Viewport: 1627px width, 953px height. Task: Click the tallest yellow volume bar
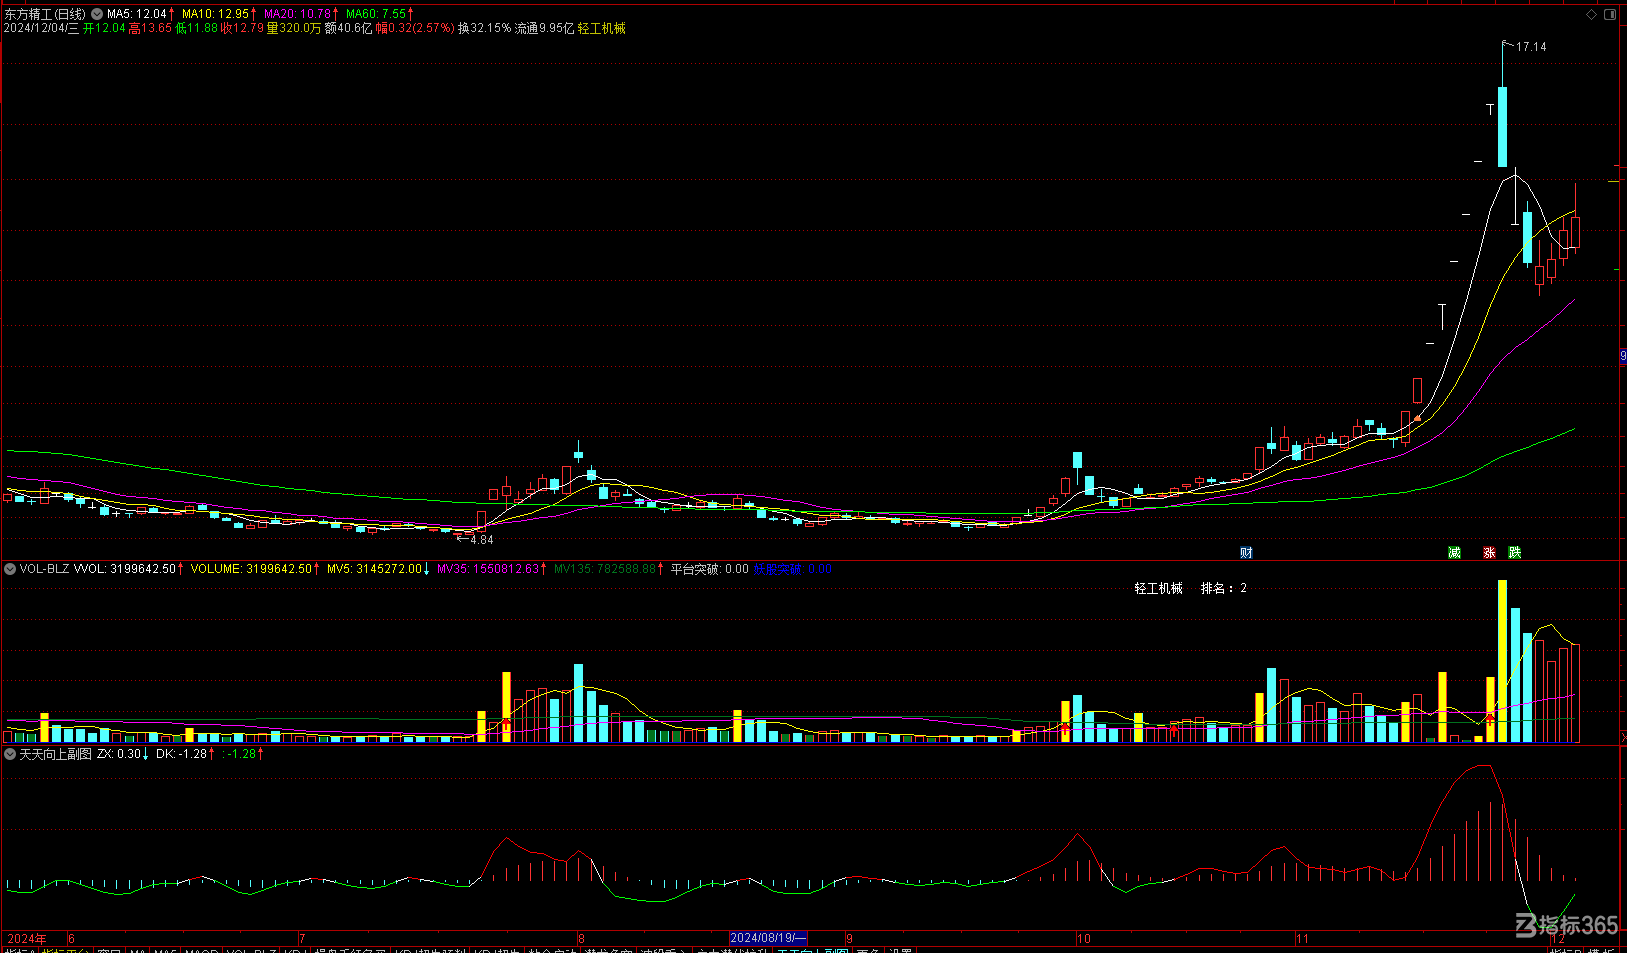(x=1502, y=661)
